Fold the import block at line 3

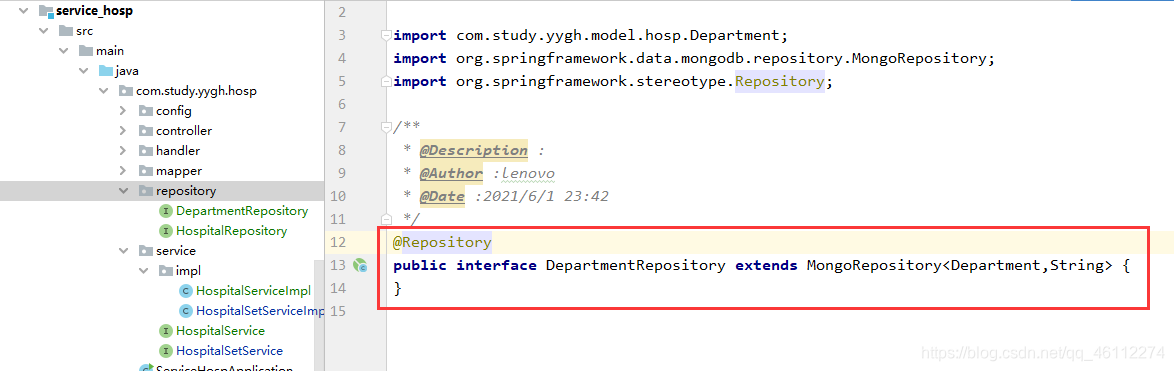pyautogui.click(x=386, y=34)
